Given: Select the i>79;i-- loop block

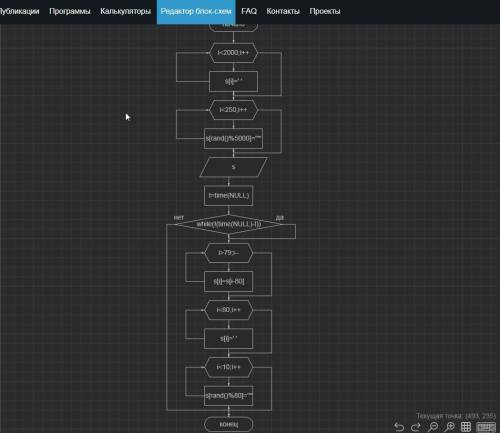Looking at the screenshot, I should click(x=229, y=253).
